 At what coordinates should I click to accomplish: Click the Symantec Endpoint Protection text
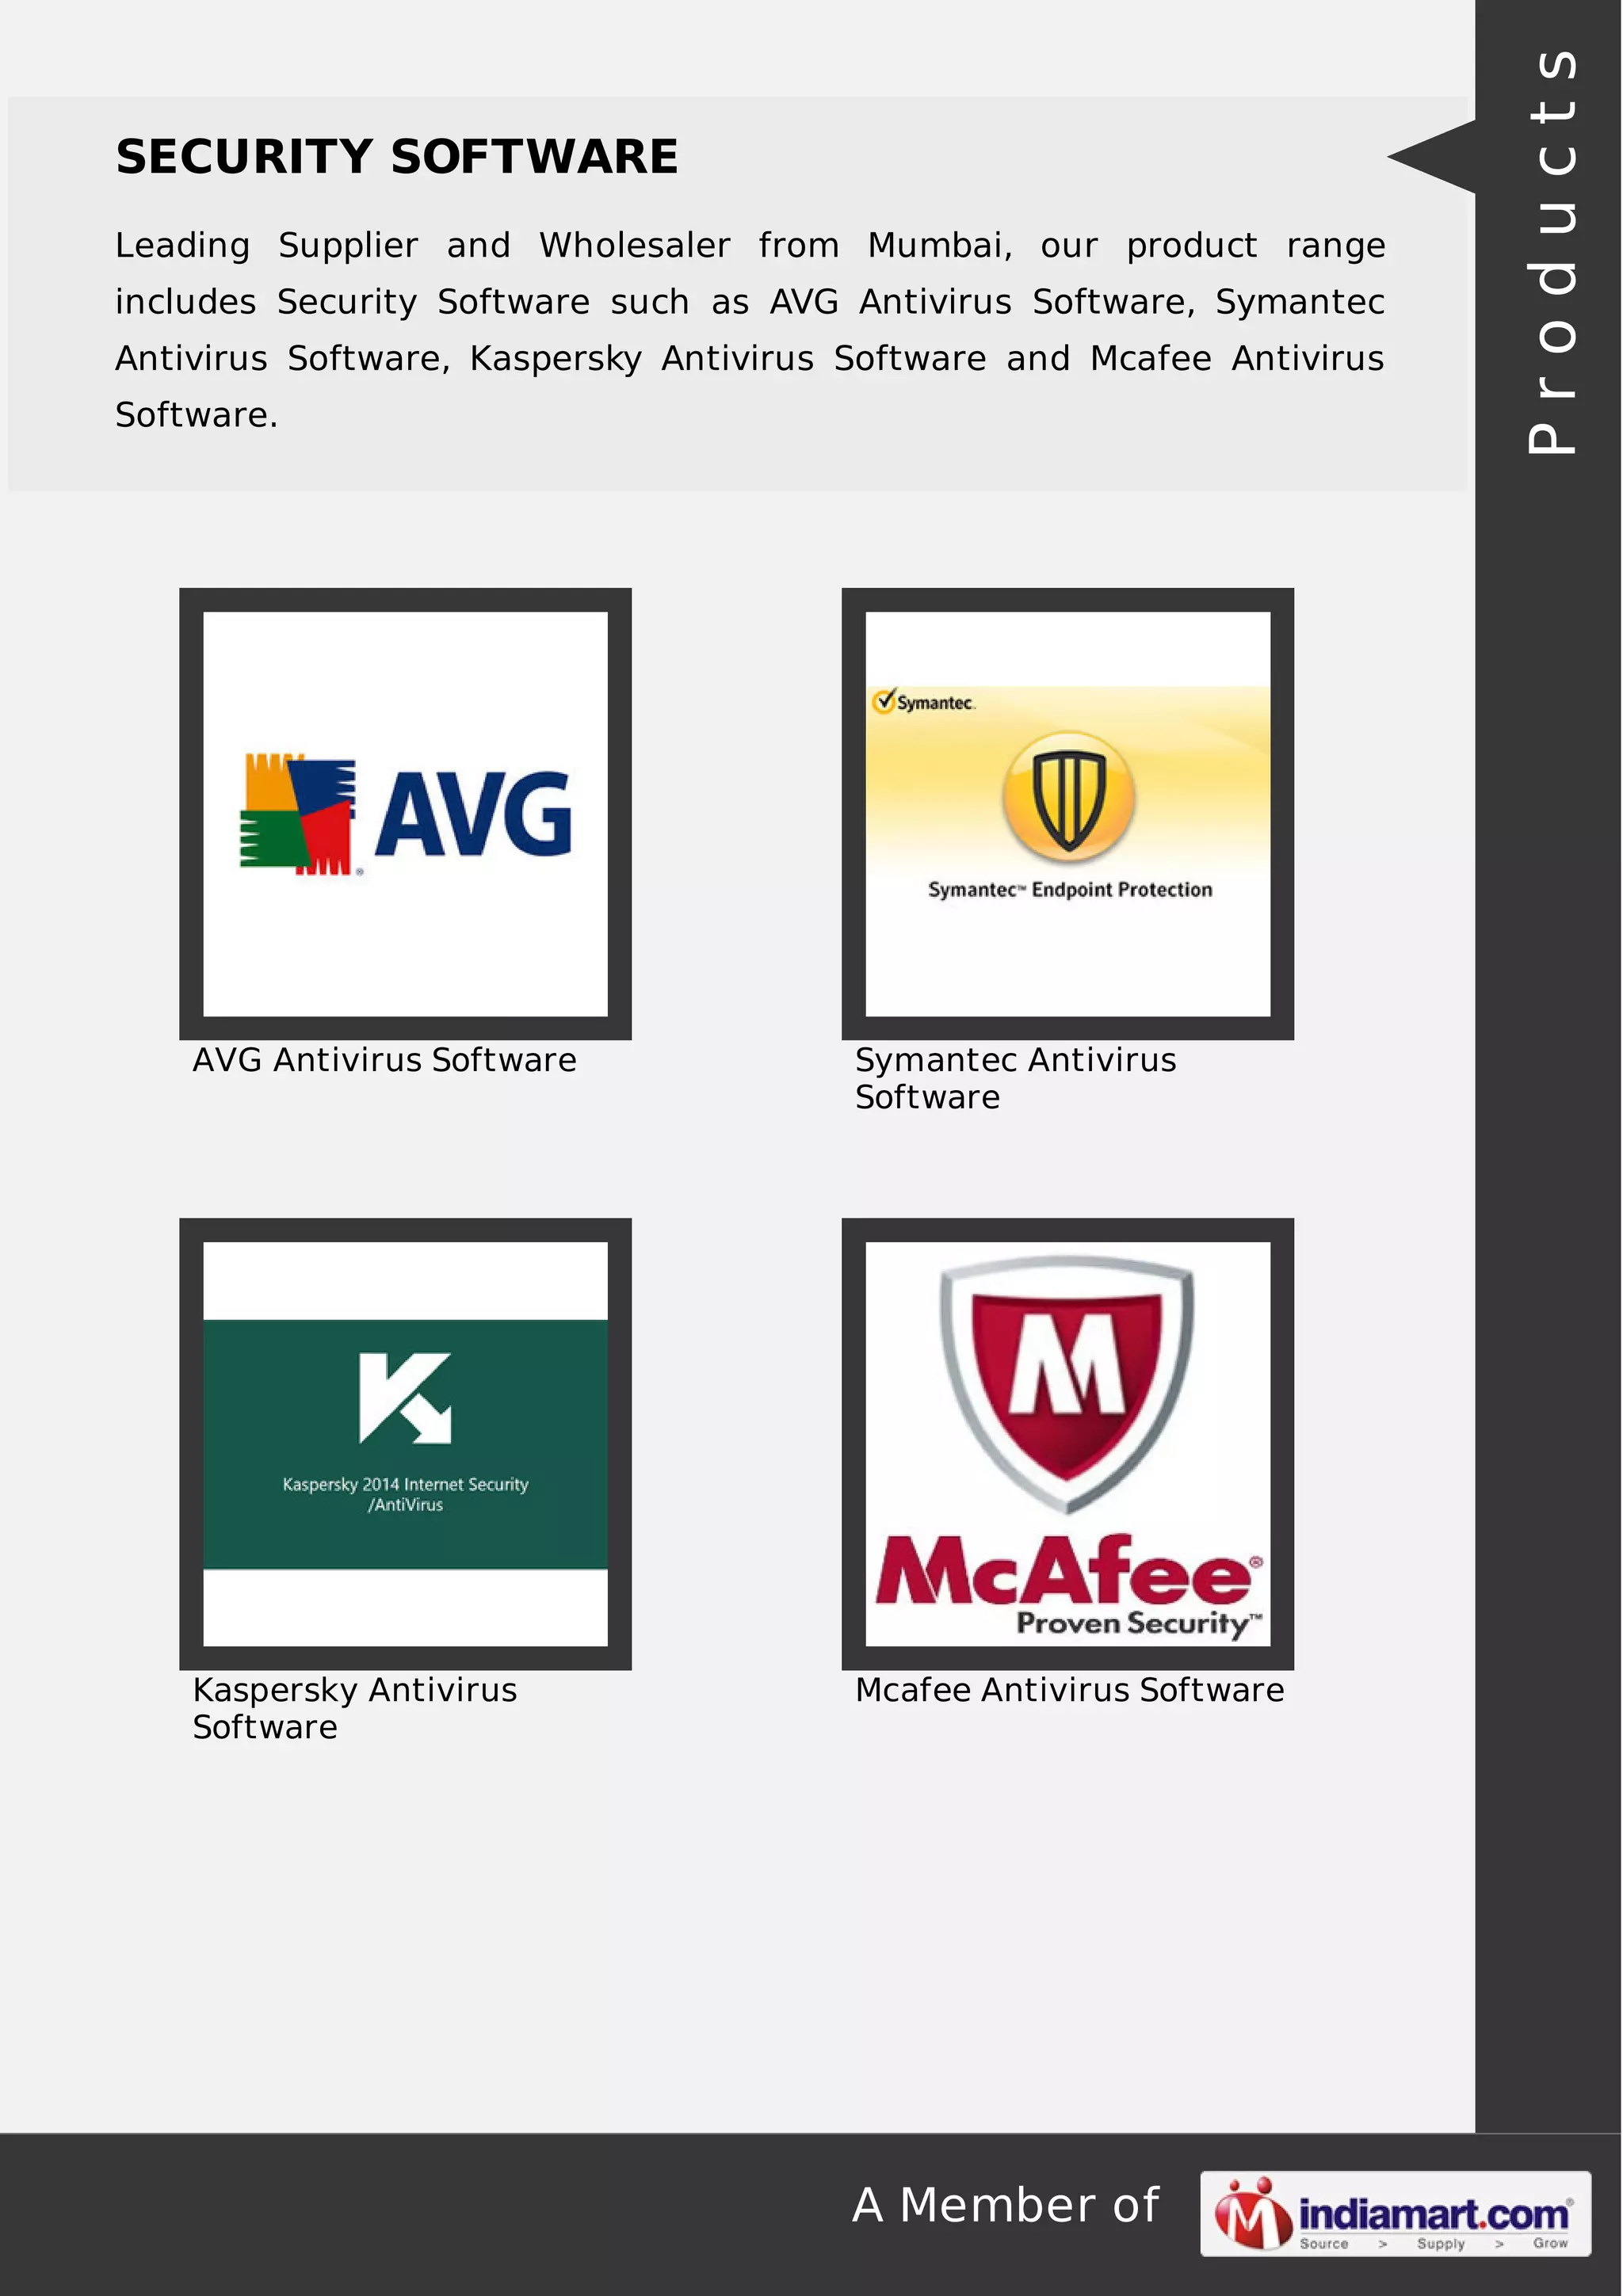1069,890
